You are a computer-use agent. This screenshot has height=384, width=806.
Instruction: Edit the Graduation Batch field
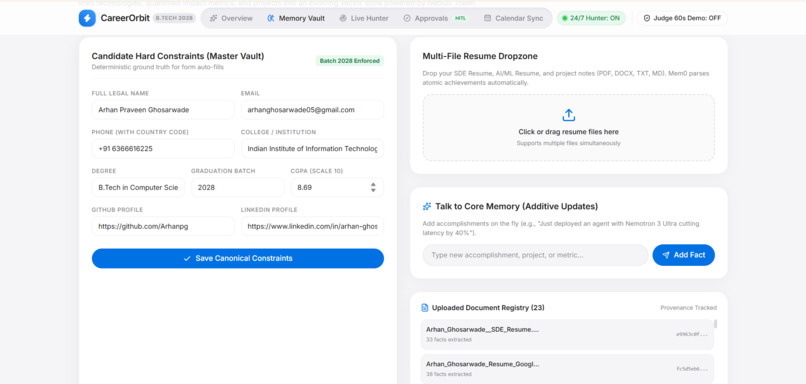click(x=237, y=188)
